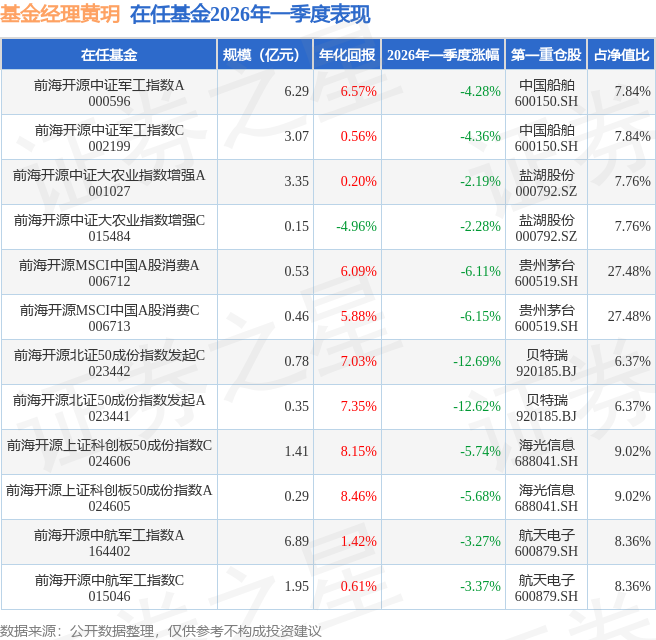The image size is (656, 640).
Task: Click the 6.89 fund size value
Action: tap(297, 541)
